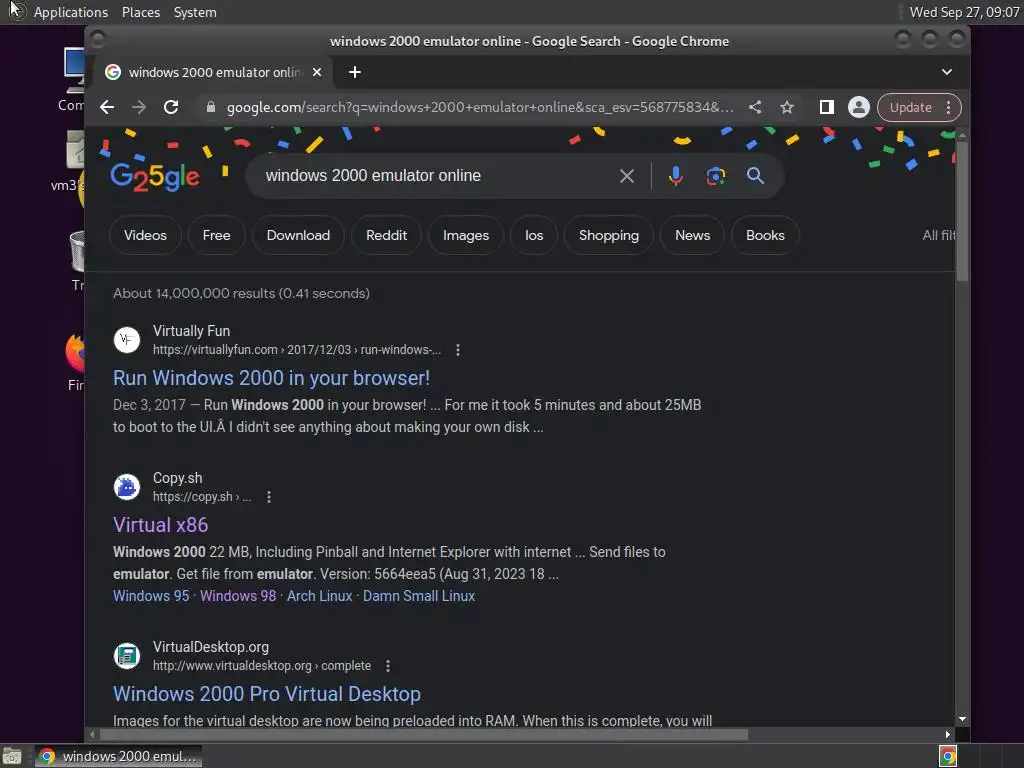Click the scroll right arrow on horizontal scrollbar
This screenshot has width=1024, height=768.
[x=948, y=735]
